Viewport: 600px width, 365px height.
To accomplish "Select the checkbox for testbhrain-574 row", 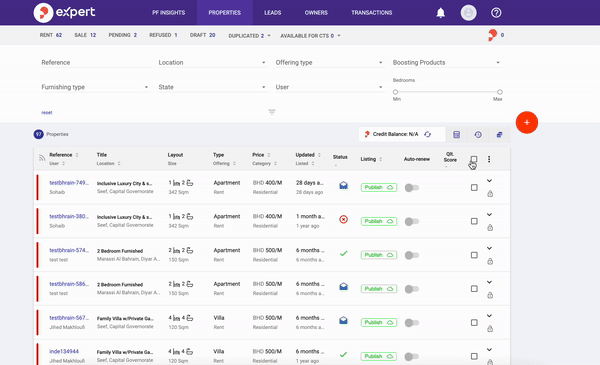I will tap(474, 255).
